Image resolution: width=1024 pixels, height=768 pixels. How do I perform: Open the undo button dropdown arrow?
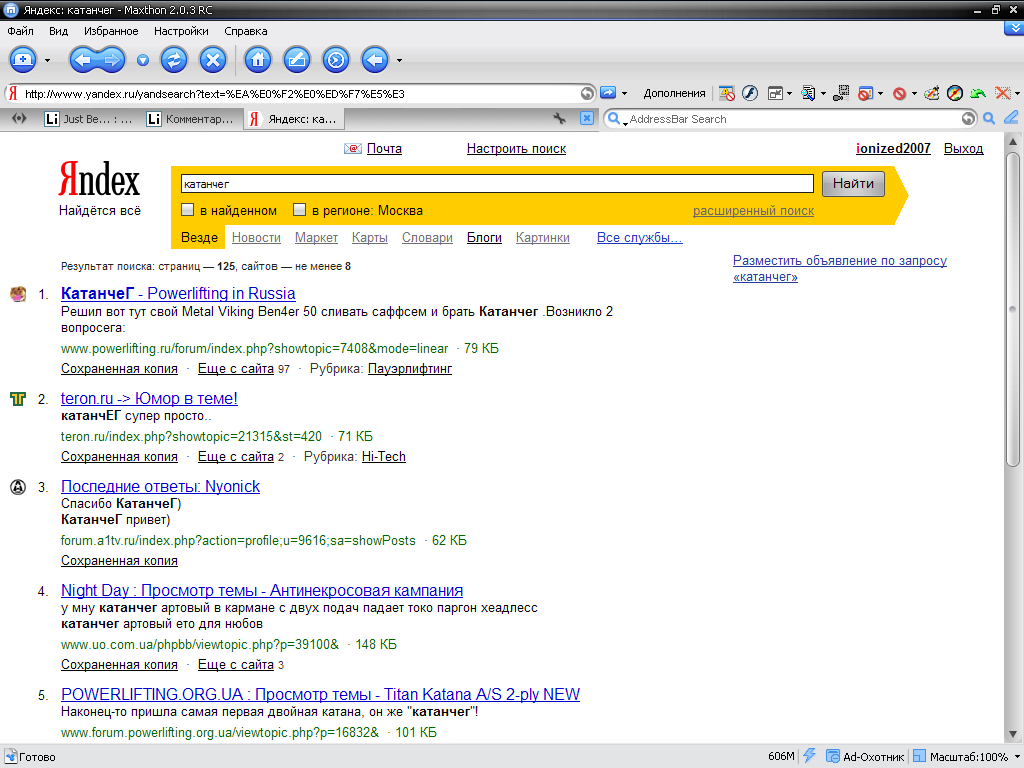(x=399, y=61)
